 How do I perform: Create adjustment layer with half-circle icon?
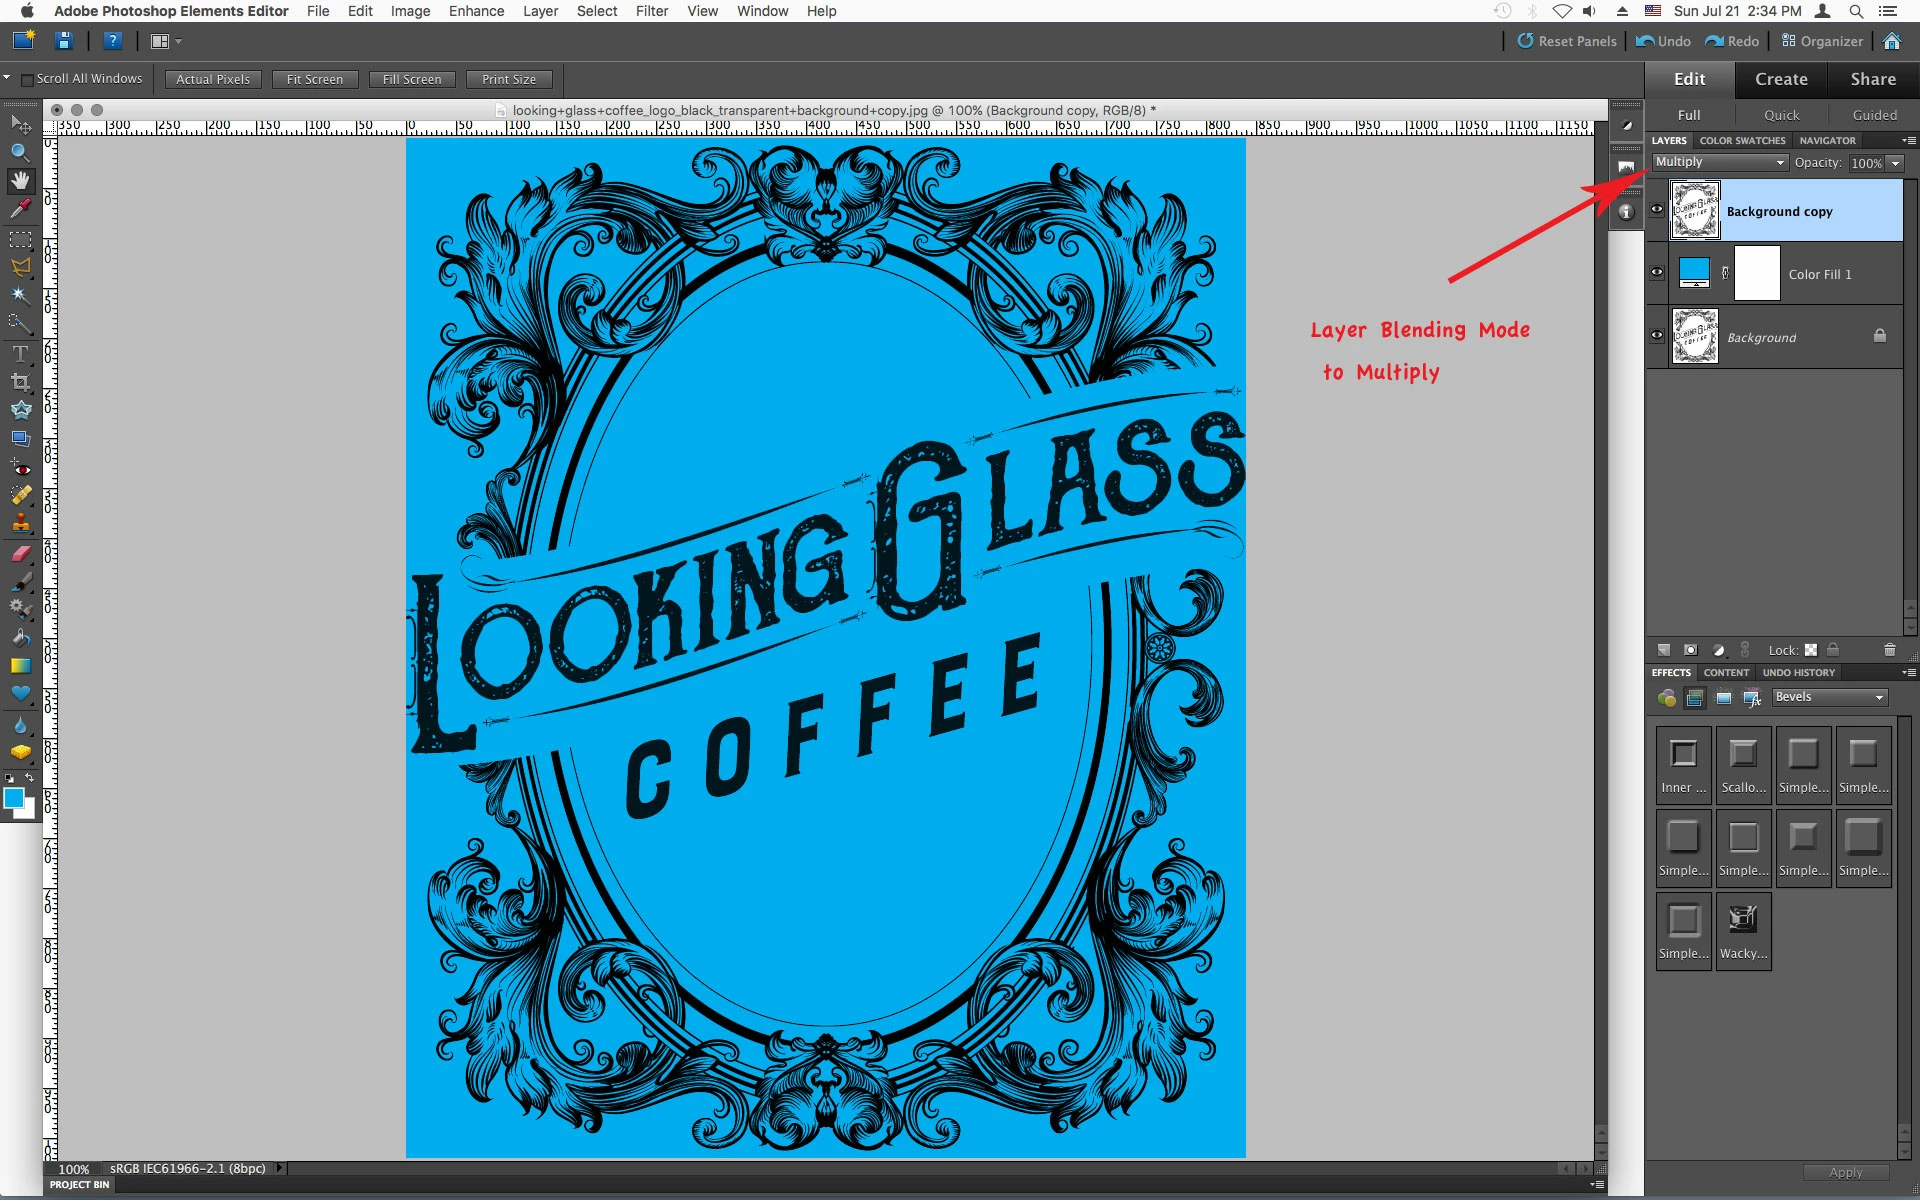point(1718,650)
